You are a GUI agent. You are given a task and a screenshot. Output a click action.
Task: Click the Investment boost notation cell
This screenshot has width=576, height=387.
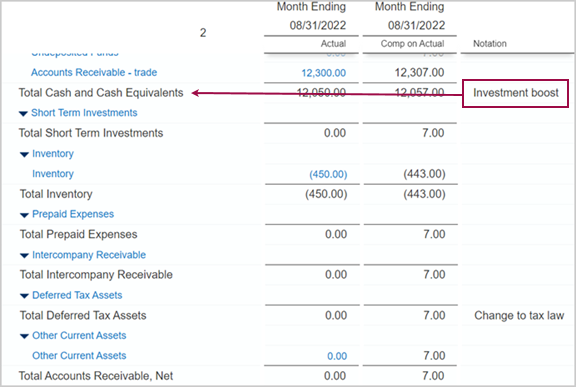515,93
